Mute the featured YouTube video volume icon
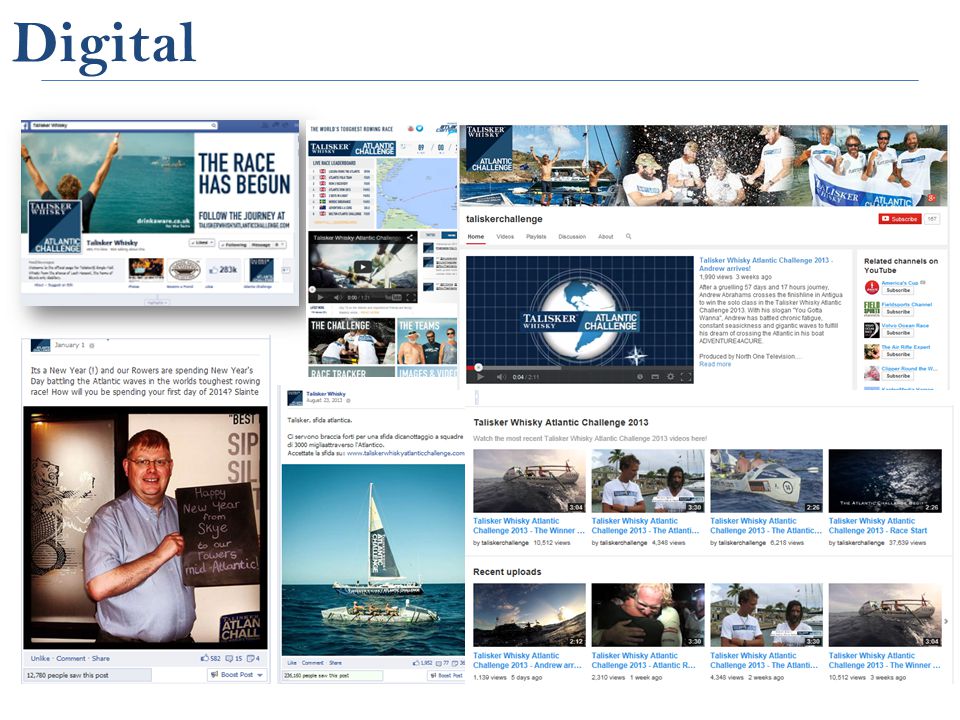This screenshot has height=720, width=960. (x=501, y=377)
